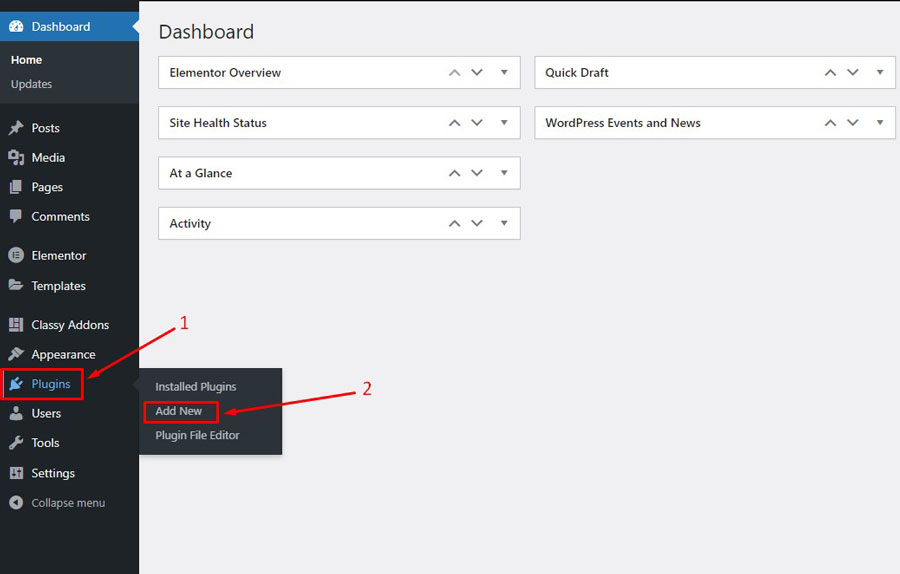Viewport: 900px width, 574px height.
Task: Move Site Health Status widget down
Action: [477, 123]
